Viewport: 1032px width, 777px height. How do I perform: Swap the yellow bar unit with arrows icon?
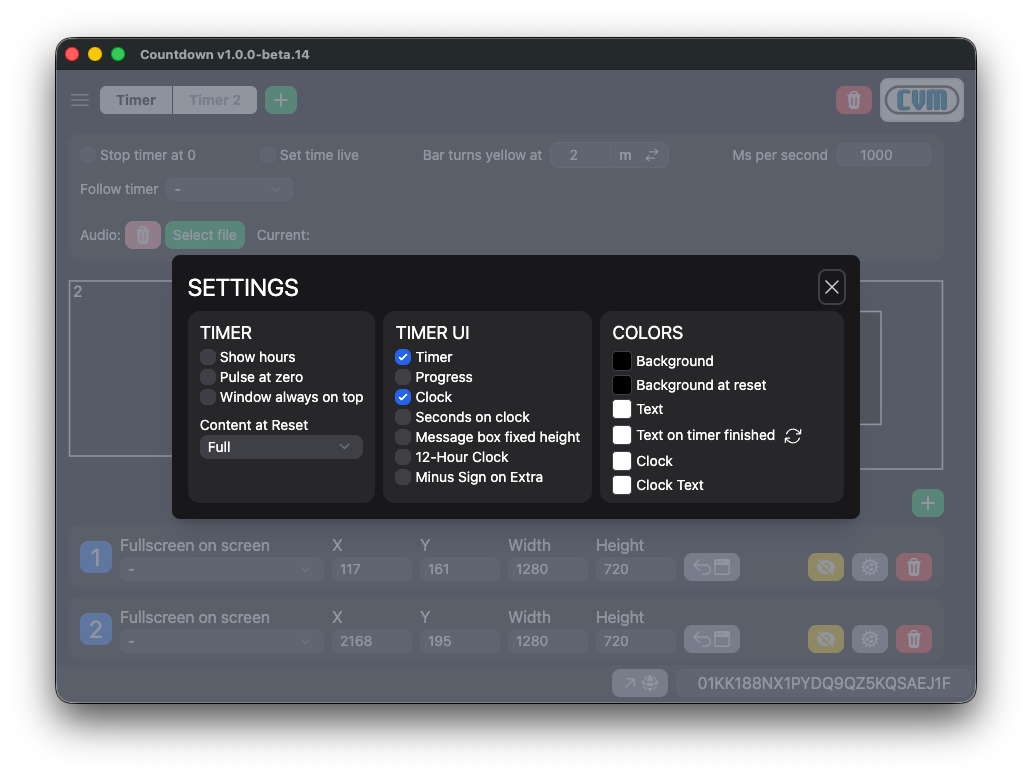pyautogui.click(x=652, y=155)
